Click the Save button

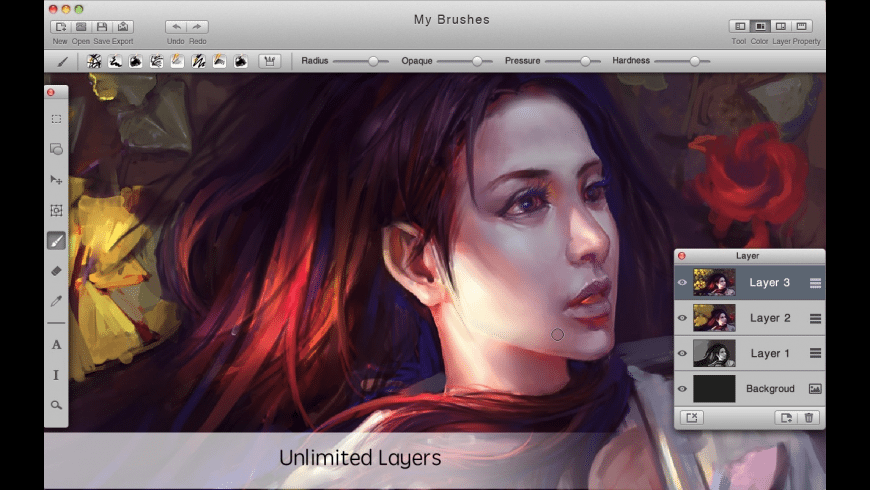102,27
